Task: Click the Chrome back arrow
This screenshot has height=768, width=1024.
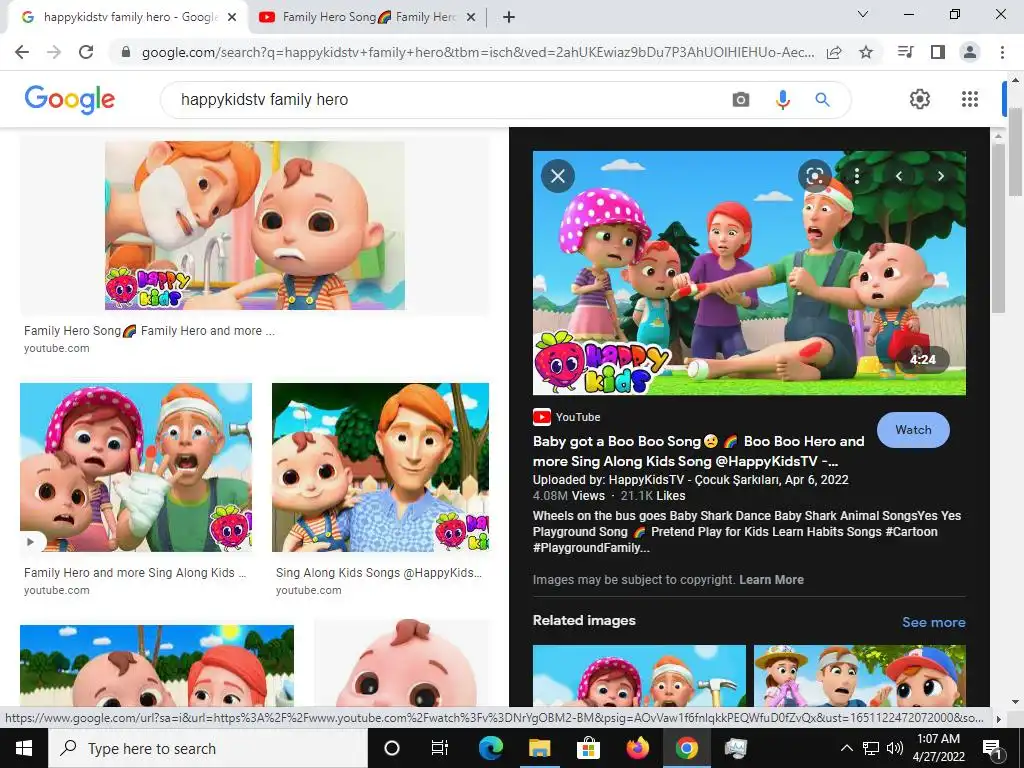Action: click(x=22, y=52)
